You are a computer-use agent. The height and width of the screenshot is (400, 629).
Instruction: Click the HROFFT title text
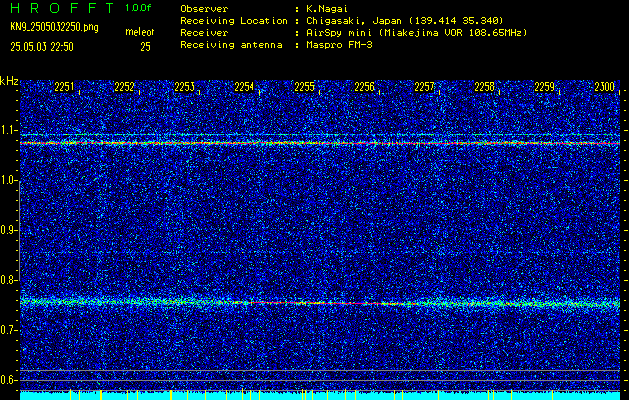62,8
